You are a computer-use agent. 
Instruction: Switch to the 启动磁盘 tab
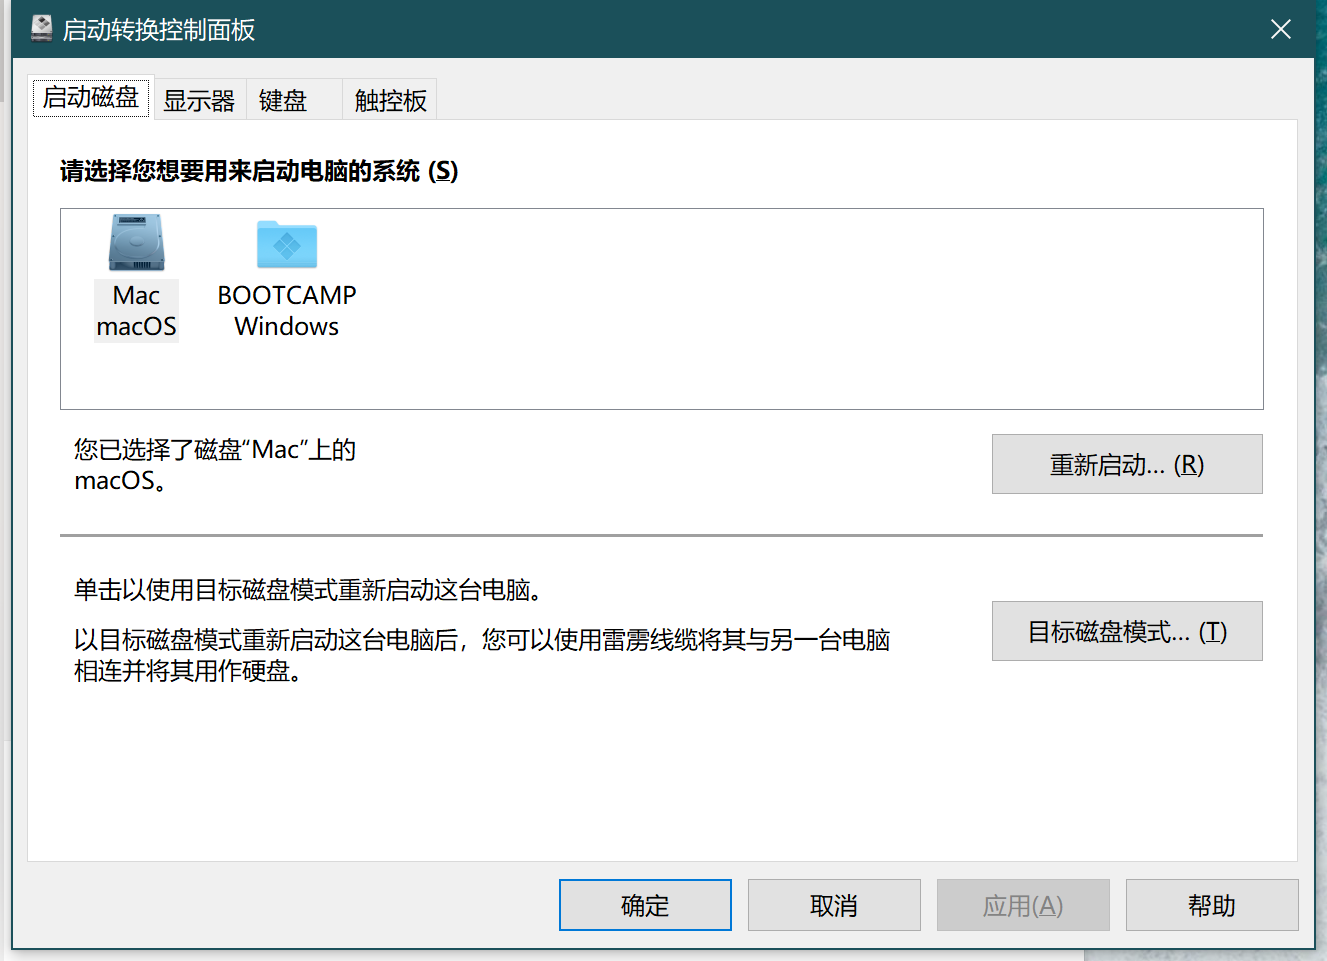coord(91,98)
